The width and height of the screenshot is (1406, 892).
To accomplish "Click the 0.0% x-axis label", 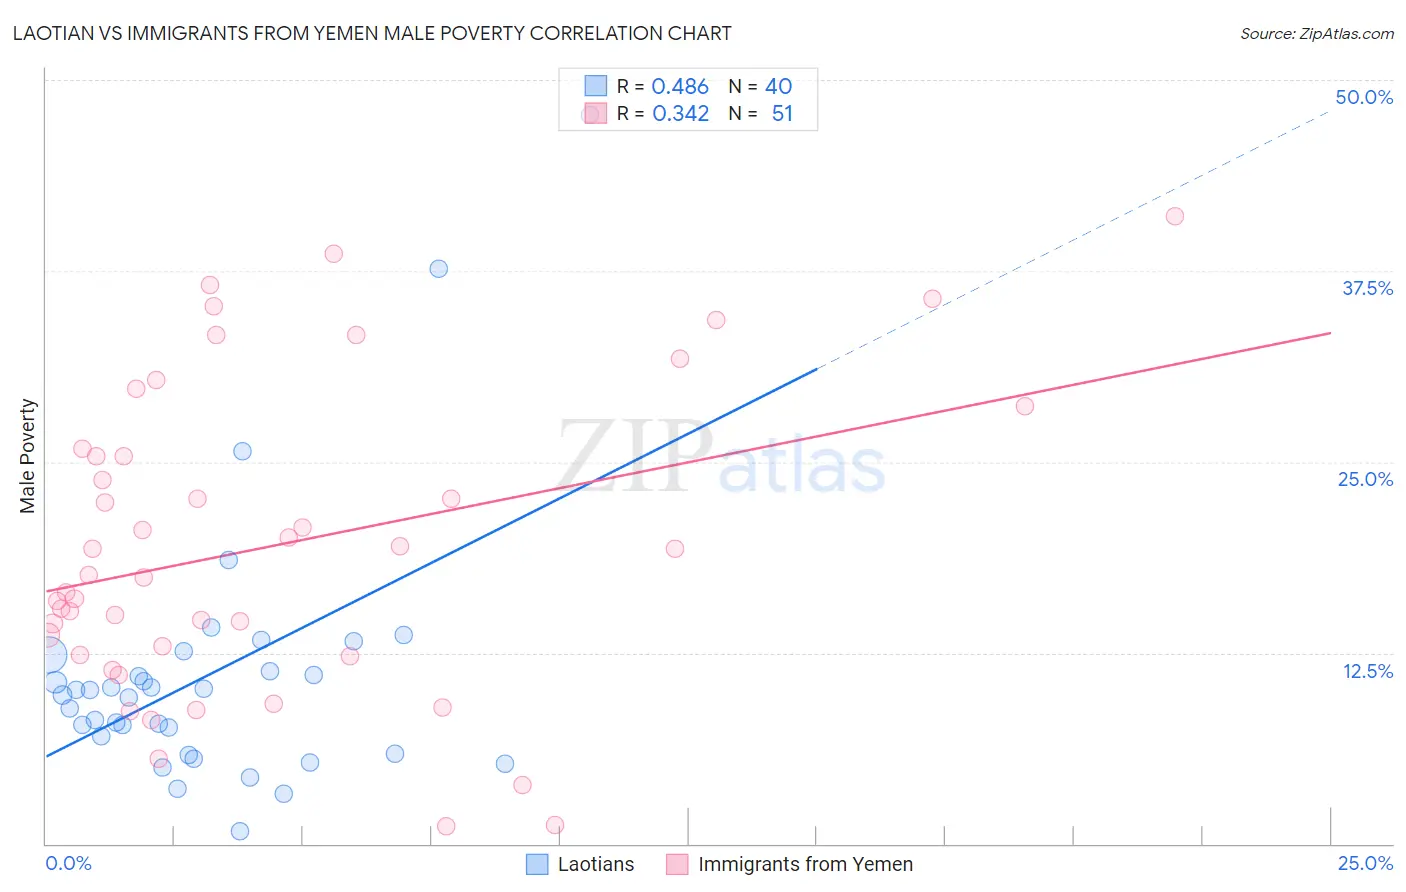I will pos(69,863).
